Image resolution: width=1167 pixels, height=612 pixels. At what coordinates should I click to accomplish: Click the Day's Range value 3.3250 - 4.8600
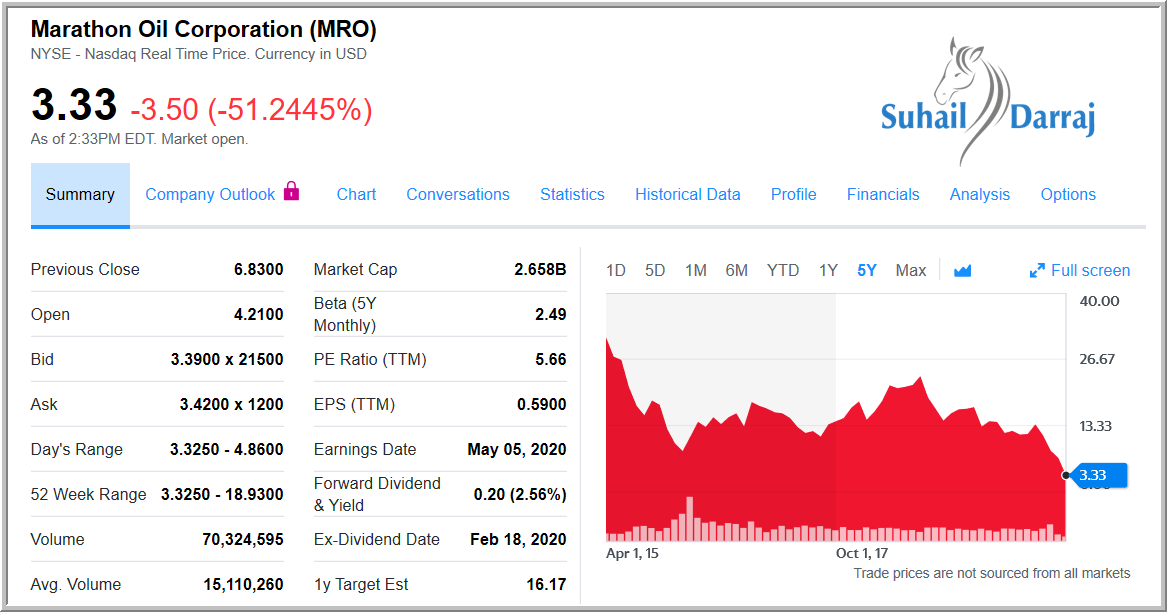pyautogui.click(x=226, y=450)
